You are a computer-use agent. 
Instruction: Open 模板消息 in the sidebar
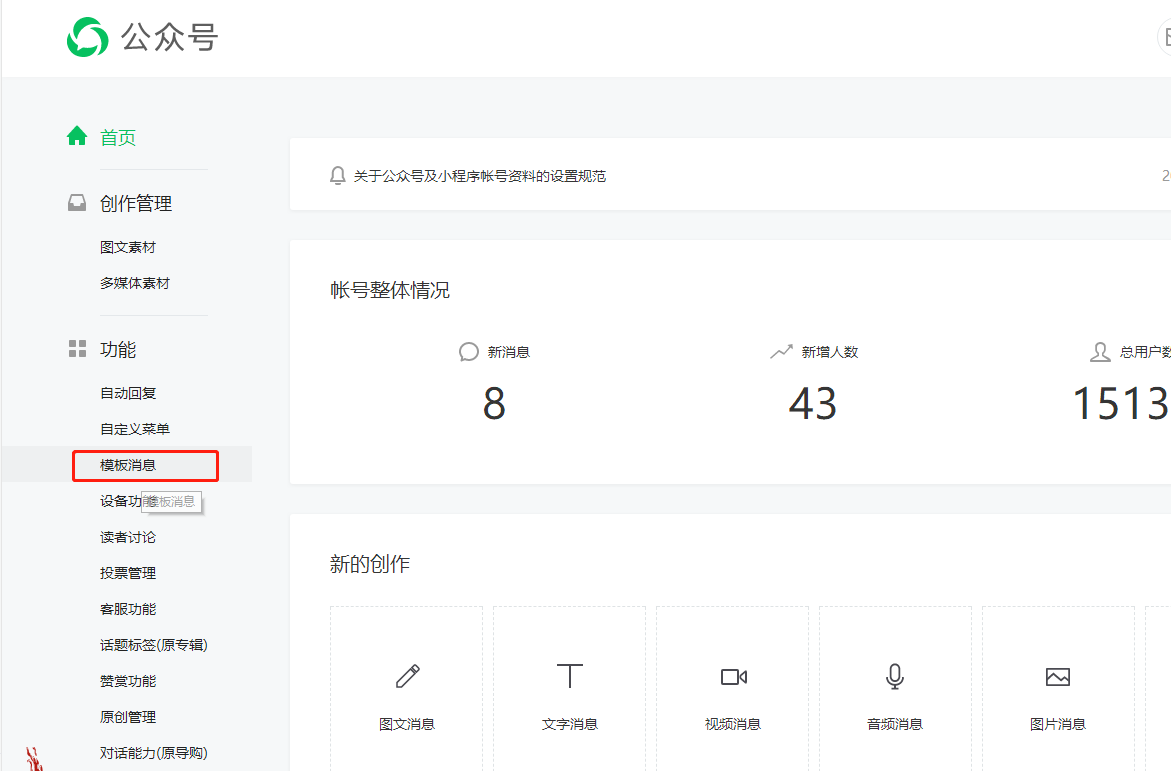(x=128, y=465)
